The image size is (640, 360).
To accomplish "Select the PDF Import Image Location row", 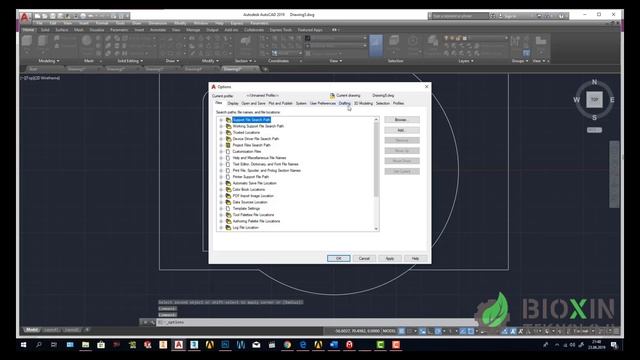I will click(x=253, y=196).
